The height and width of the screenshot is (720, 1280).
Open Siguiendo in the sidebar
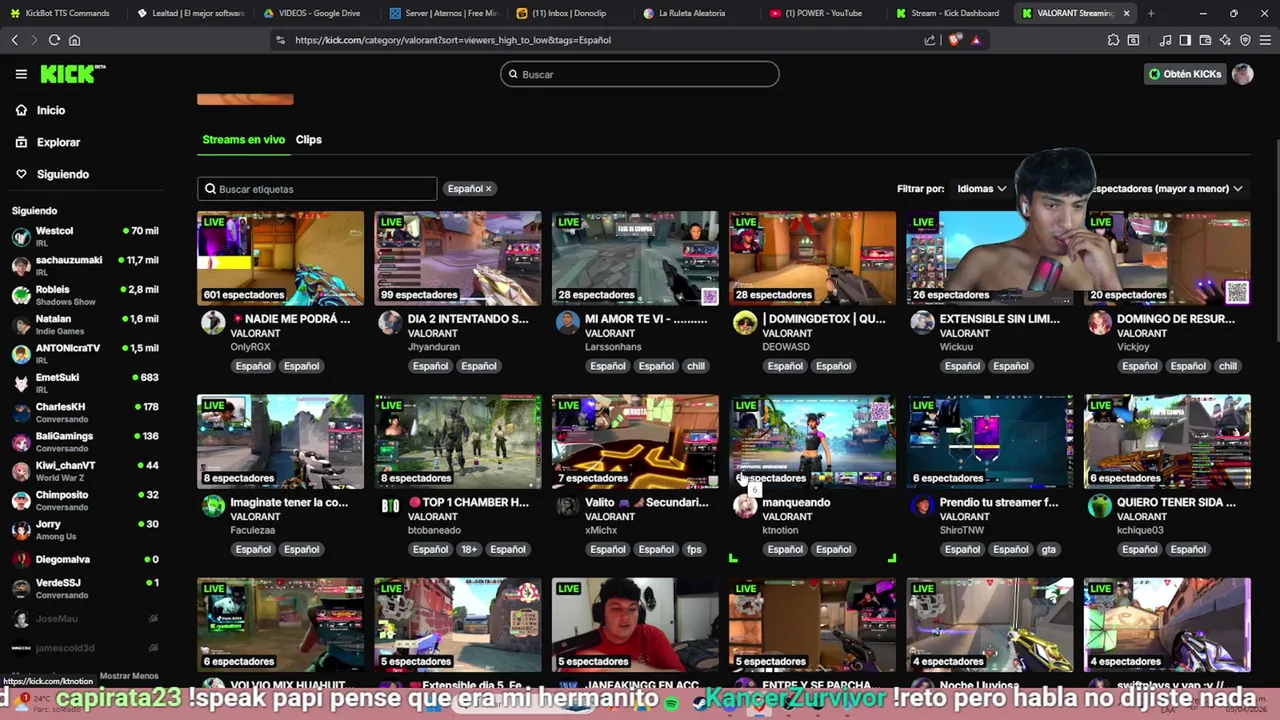(x=63, y=174)
